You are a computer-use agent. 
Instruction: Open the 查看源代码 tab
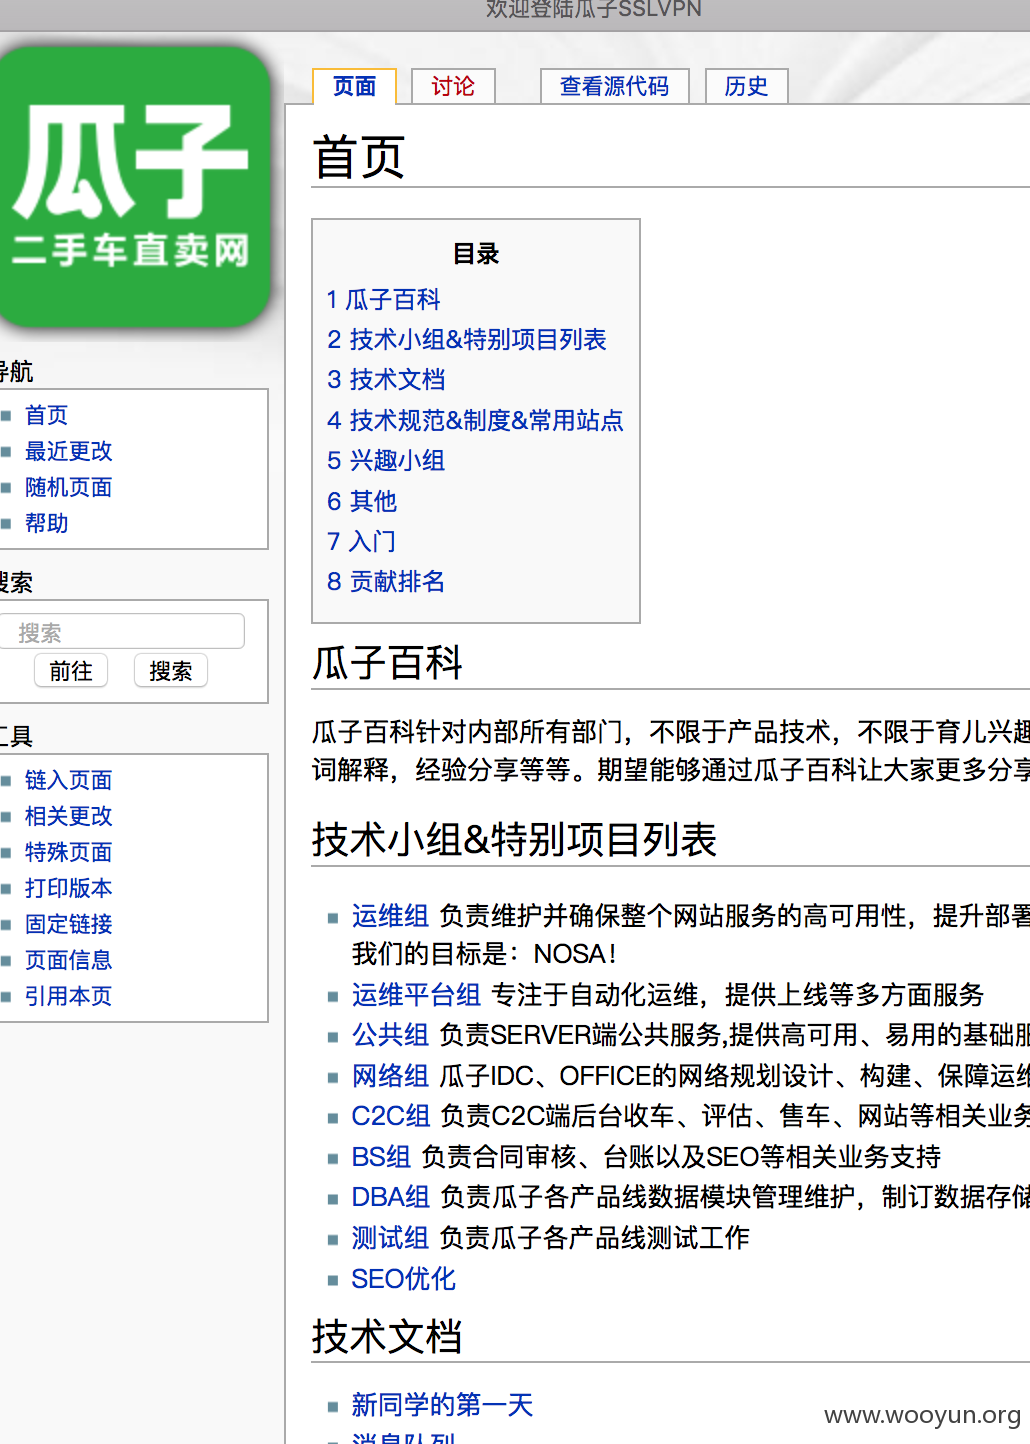[x=614, y=86]
